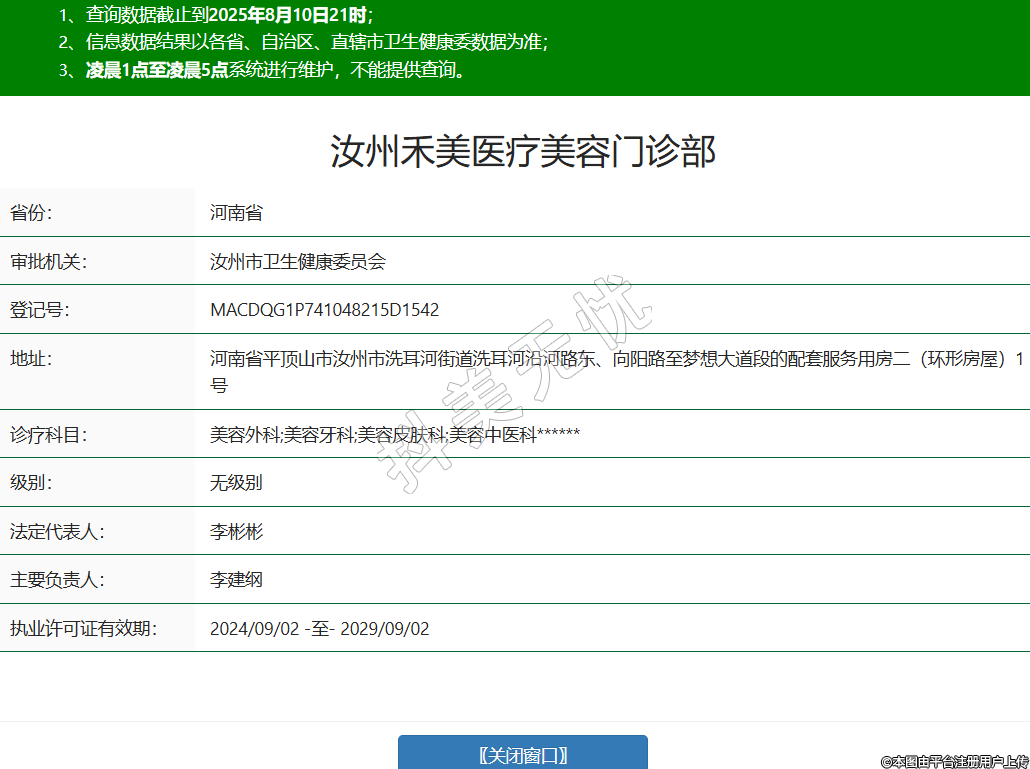Click the 主要负责人 row label
Viewport: 1030px width, 769px height.
tap(57, 580)
